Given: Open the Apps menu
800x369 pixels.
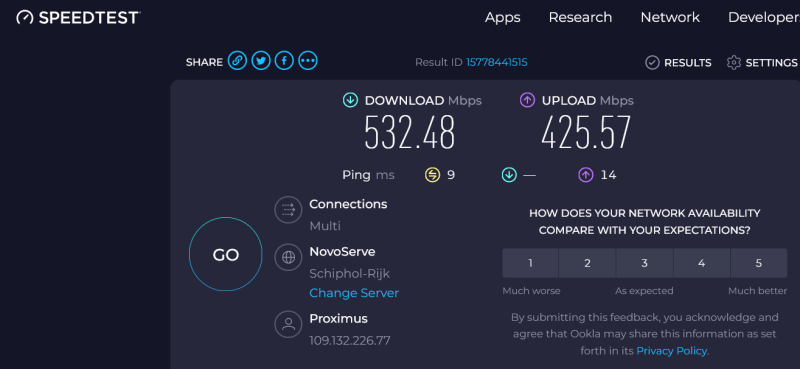Looking at the screenshot, I should point(503,18).
